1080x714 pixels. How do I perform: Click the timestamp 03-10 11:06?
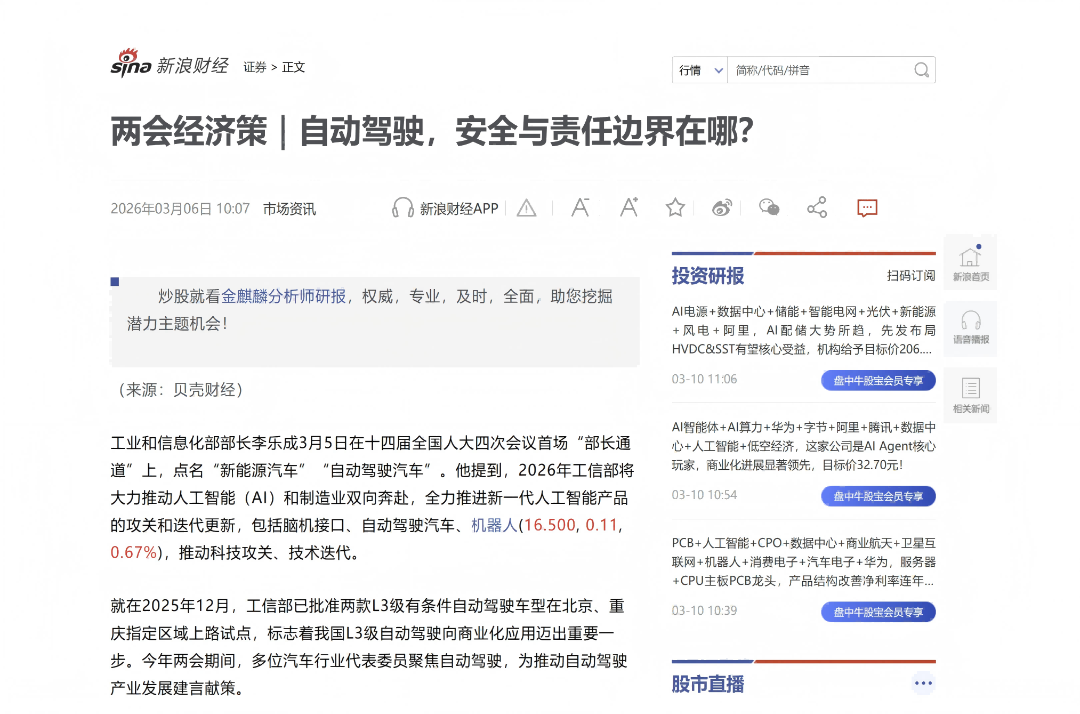pyautogui.click(x=704, y=379)
